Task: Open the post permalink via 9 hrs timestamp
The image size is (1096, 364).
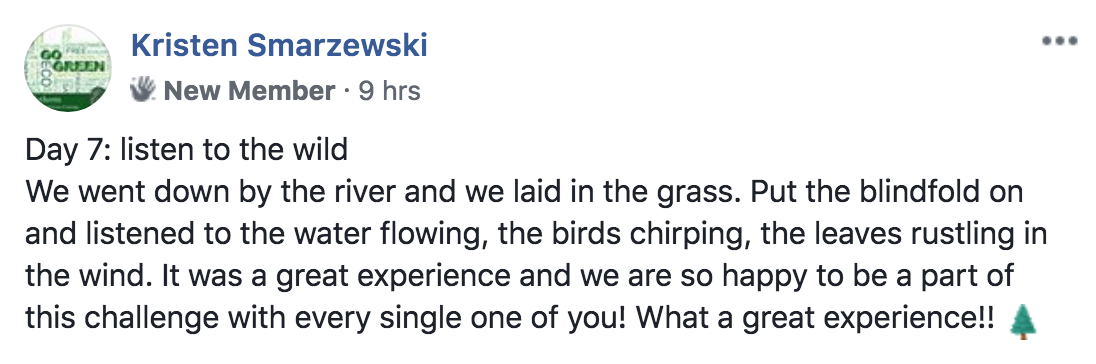Action: point(389,90)
